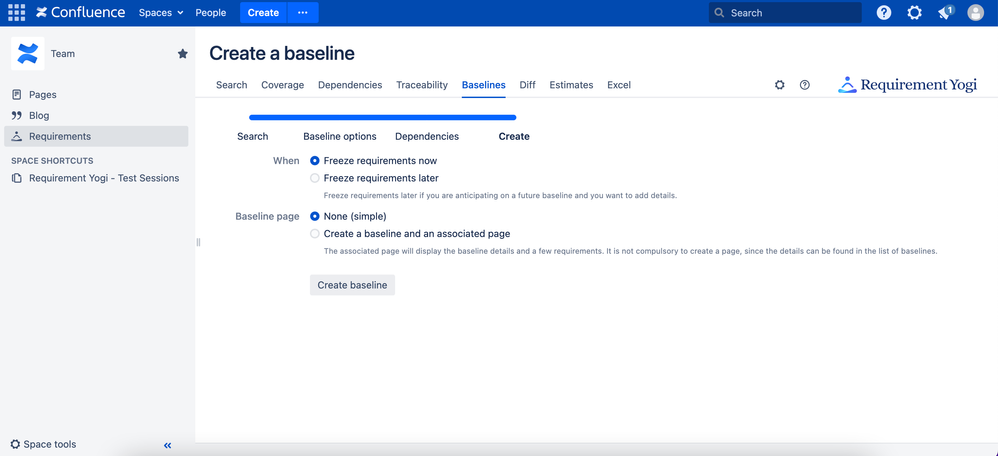
Task: Open Confluence administration gear in top bar
Action: pos(914,13)
